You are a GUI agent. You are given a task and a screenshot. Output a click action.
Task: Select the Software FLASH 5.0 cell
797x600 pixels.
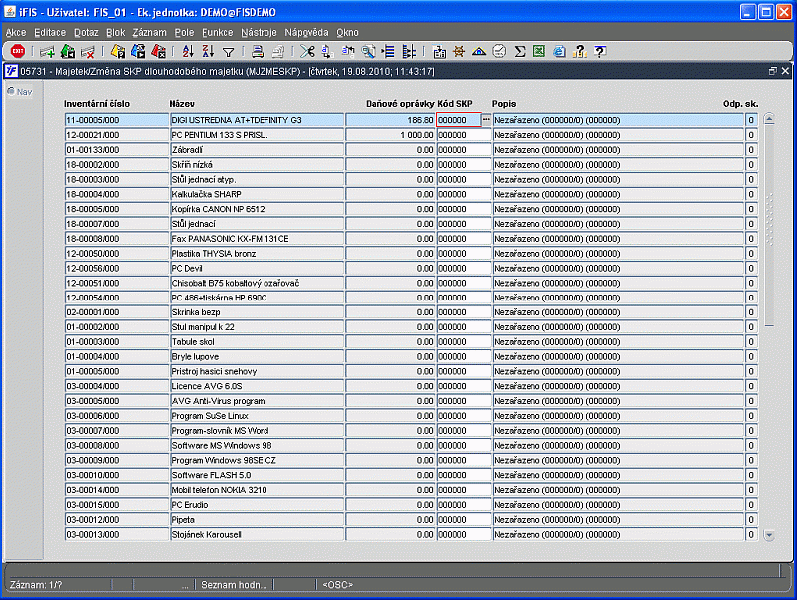click(257, 475)
